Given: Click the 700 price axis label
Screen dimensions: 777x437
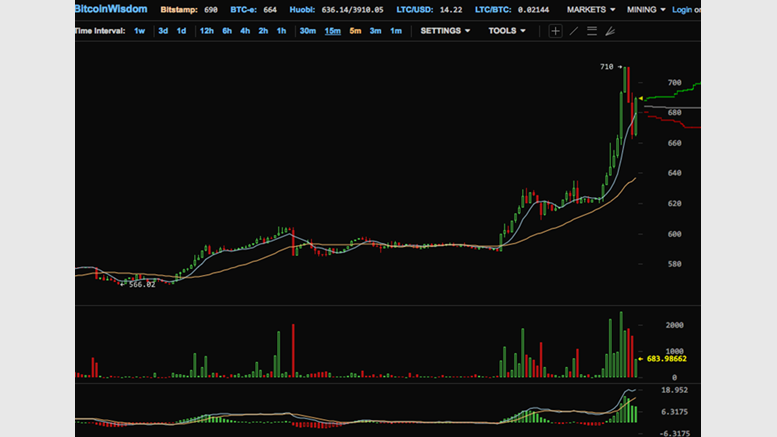Looking at the screenshot, I should pos(674,83).
